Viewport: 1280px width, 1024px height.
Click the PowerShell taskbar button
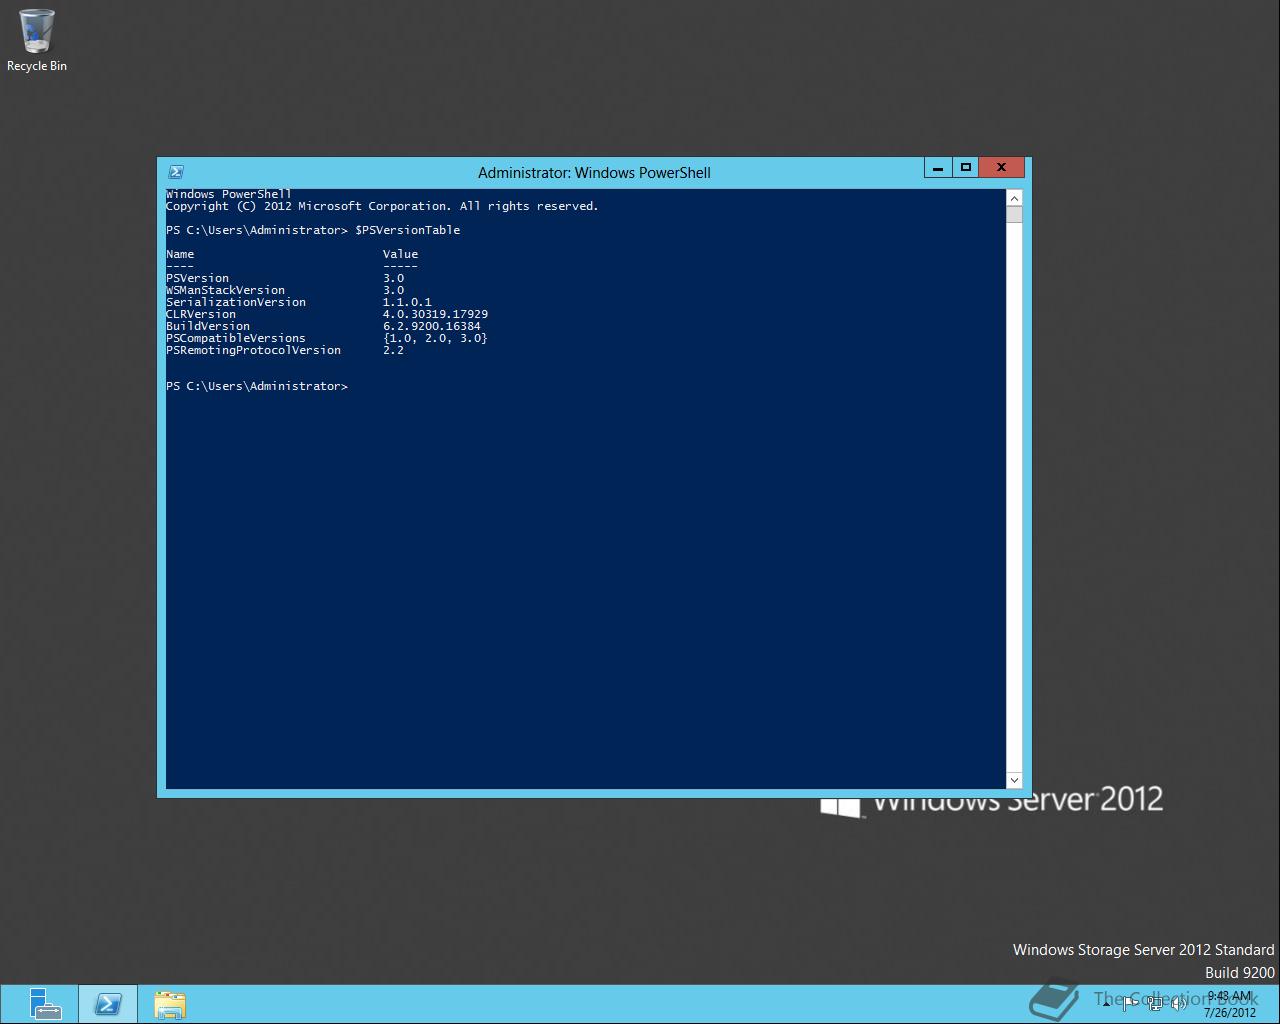click(x=108, y=1004)
